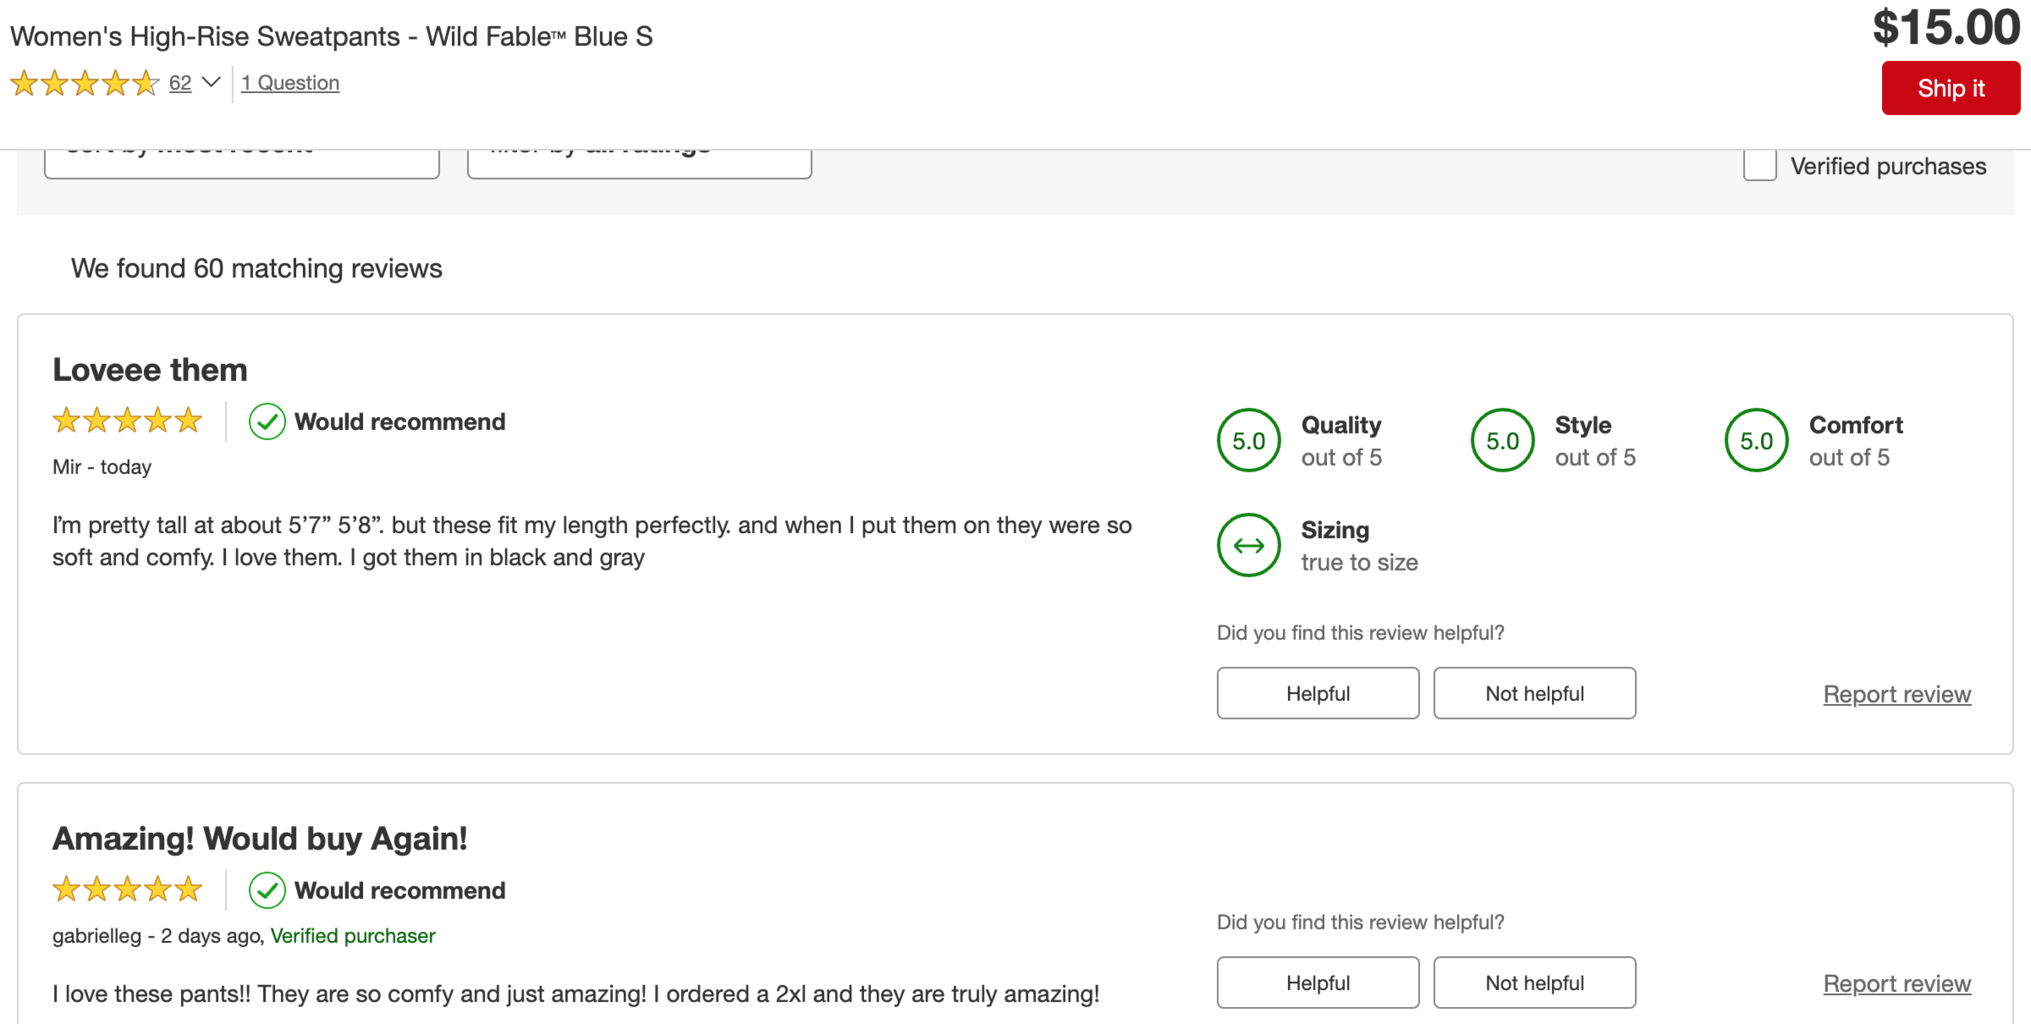2031x1024 pixels.
Task: Click the Quality 5.0 rating circle
Action: (1248, 440)
